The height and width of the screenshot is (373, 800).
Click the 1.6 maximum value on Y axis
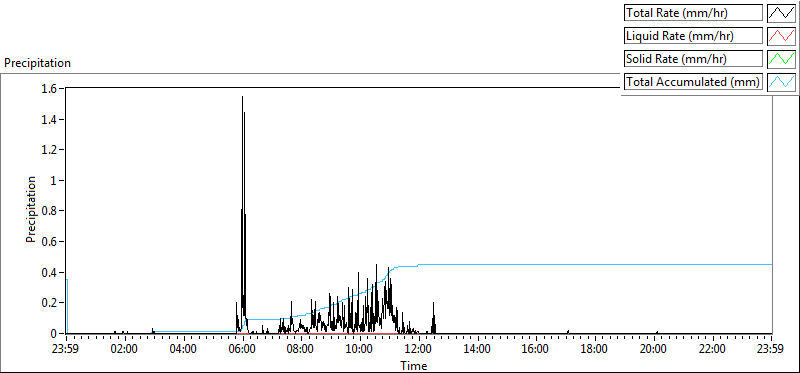(54, 89)
